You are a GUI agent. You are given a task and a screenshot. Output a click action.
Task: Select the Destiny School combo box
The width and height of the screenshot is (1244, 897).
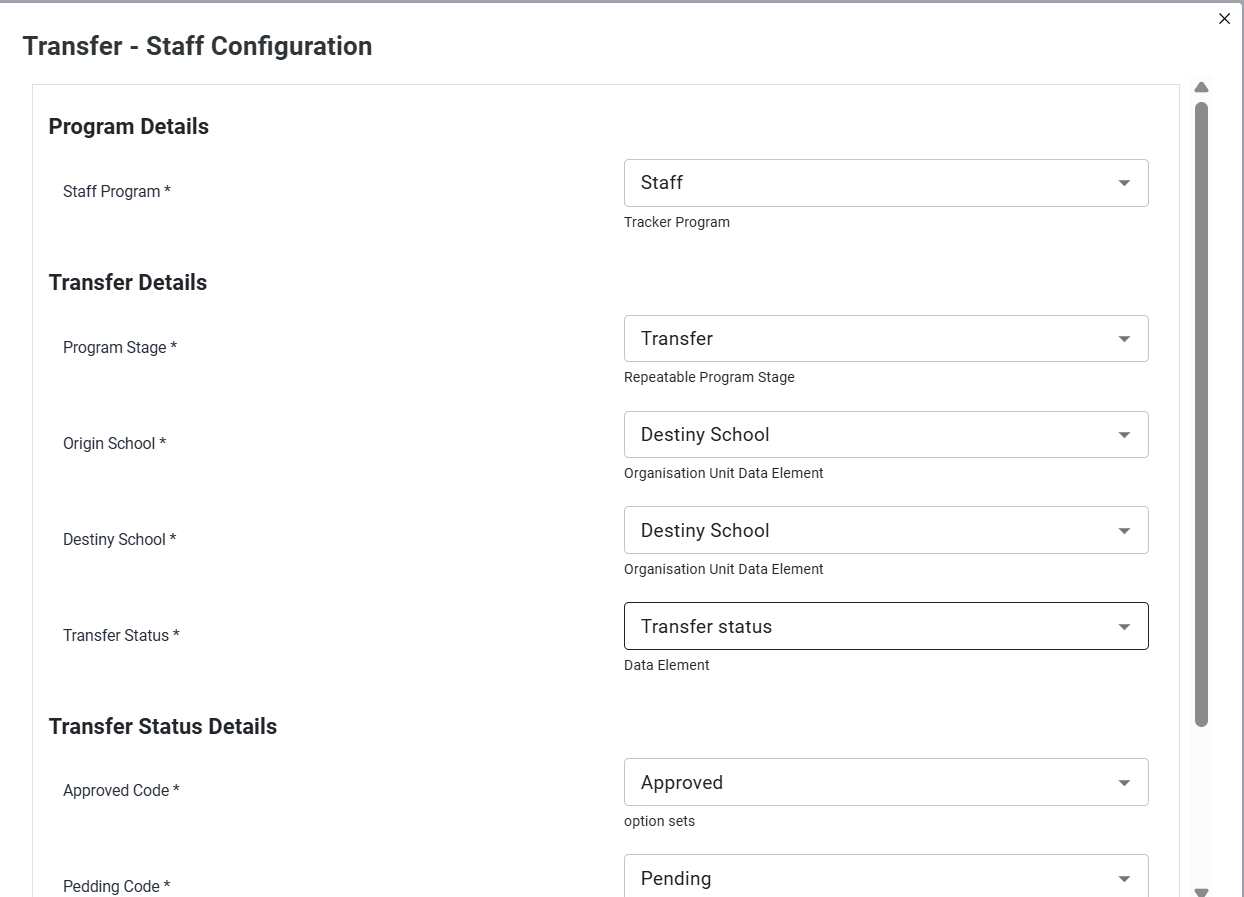pos(886,530)
